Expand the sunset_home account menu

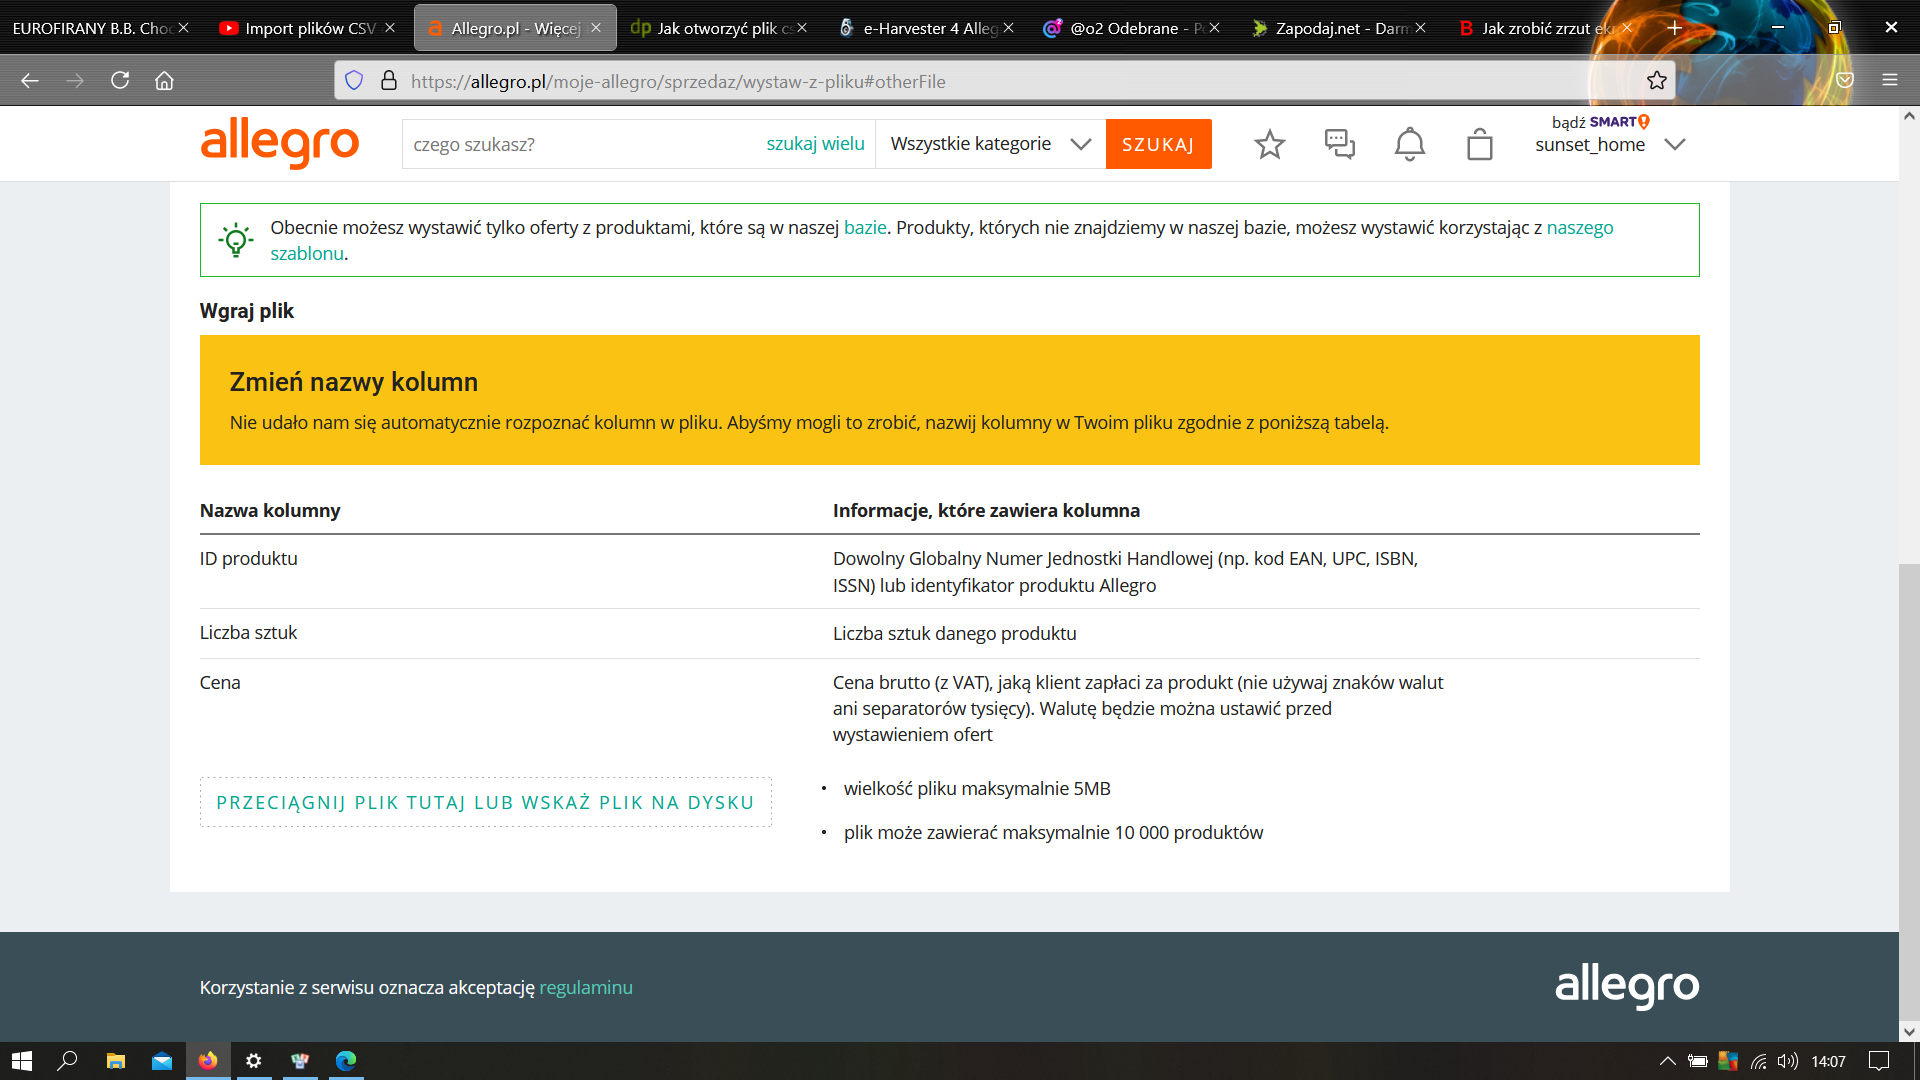pyautogui.click(x=1674, y=145)
